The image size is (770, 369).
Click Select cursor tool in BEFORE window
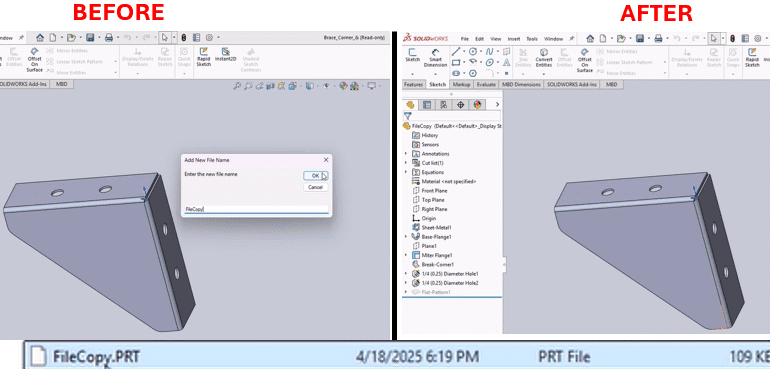pyautogui.click(x=165, y=38)
